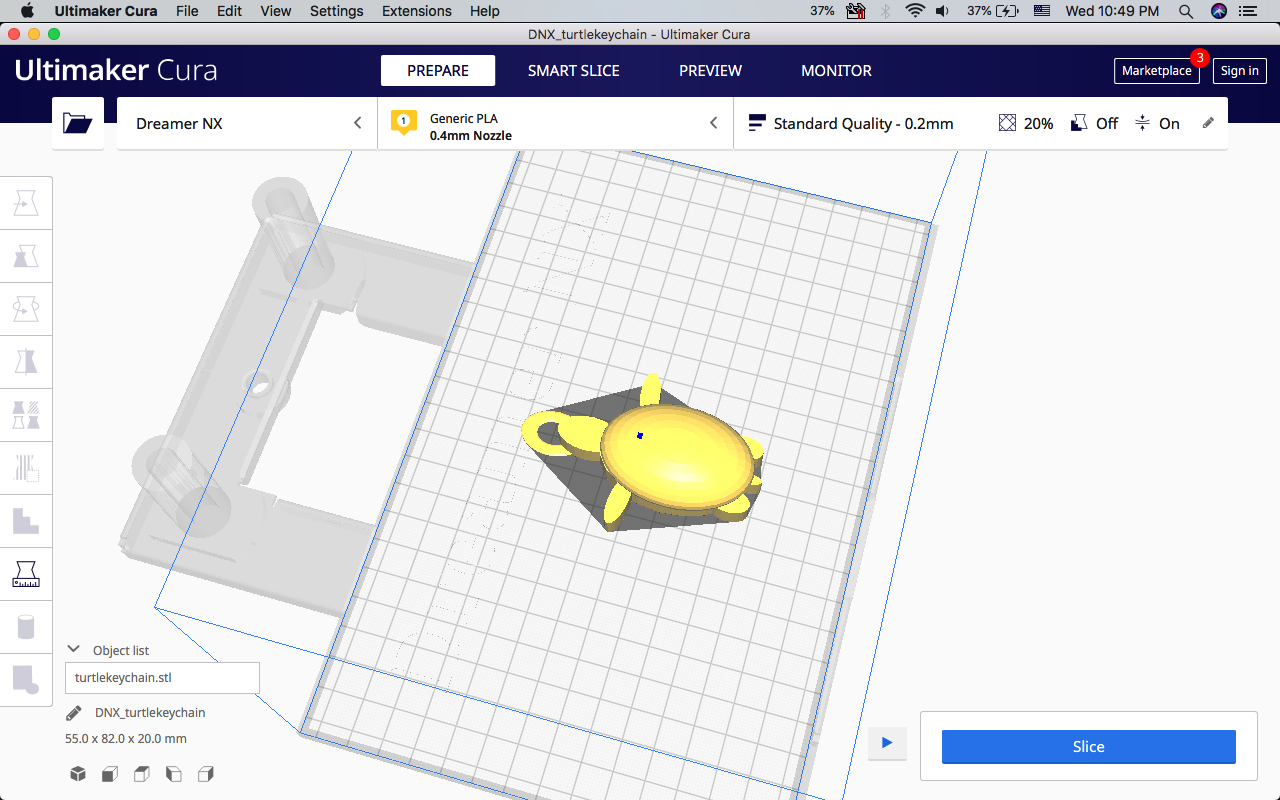Screen dimensions: 1280x800
Task: Click the infill 20% pattern icon
Action: (x=1007, y=123)
